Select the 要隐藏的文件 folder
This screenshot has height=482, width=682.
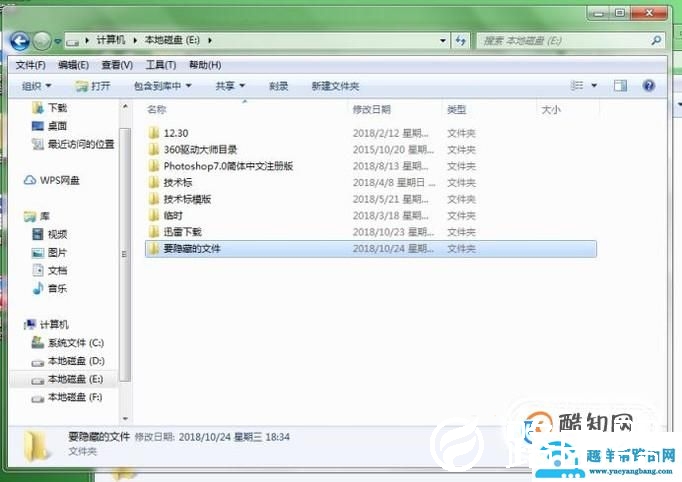371,249
